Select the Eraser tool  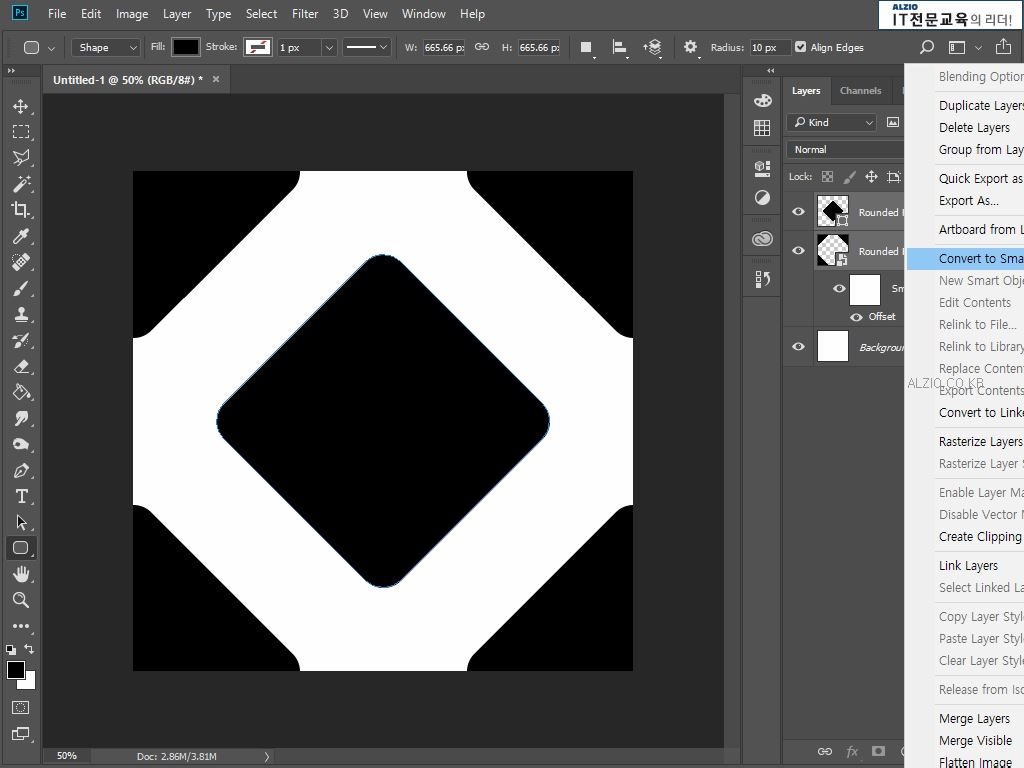pos(21,366)
